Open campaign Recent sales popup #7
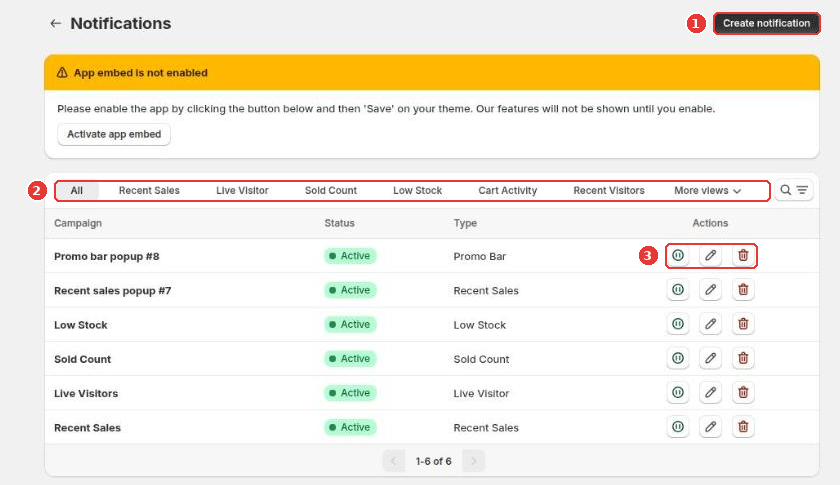 (x=112, y=291)
